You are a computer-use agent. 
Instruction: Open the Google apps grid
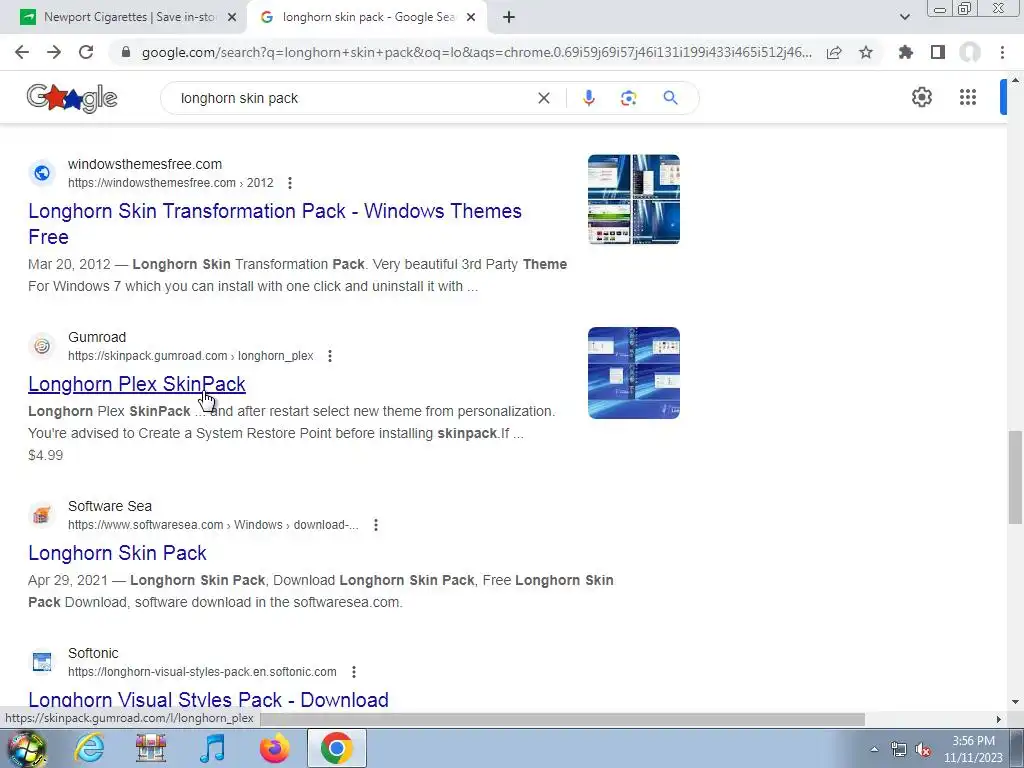[968, 97]
